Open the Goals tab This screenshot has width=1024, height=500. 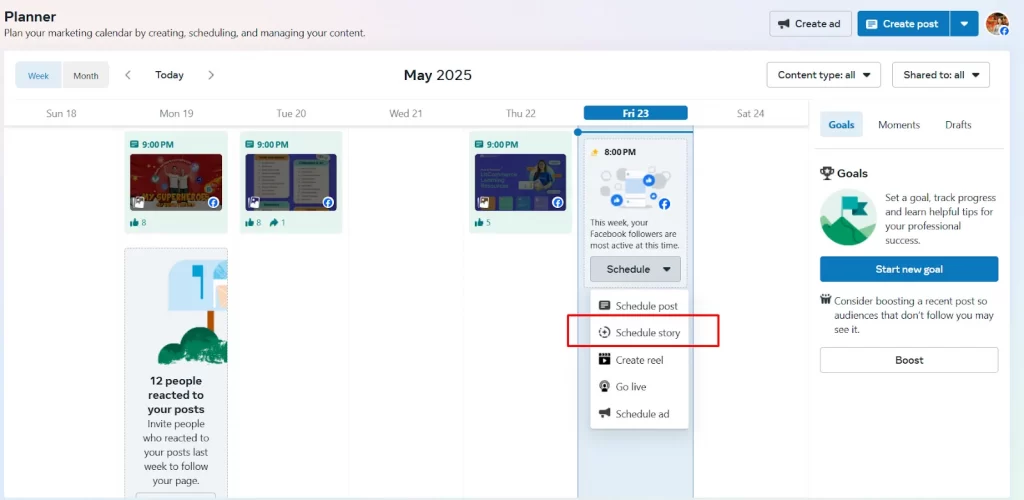pos(841,125)
